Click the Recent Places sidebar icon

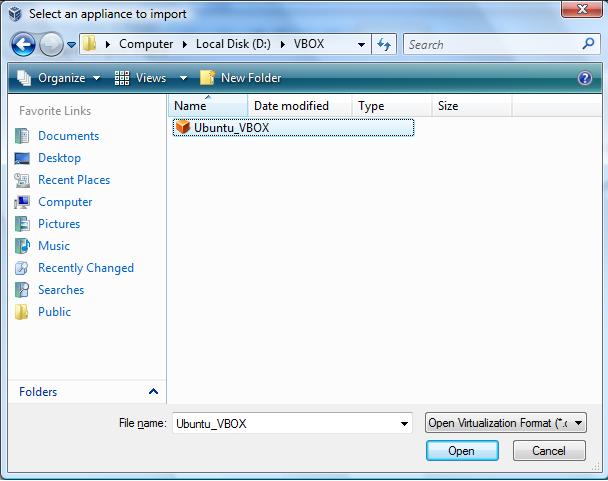[x=22, y=180]
